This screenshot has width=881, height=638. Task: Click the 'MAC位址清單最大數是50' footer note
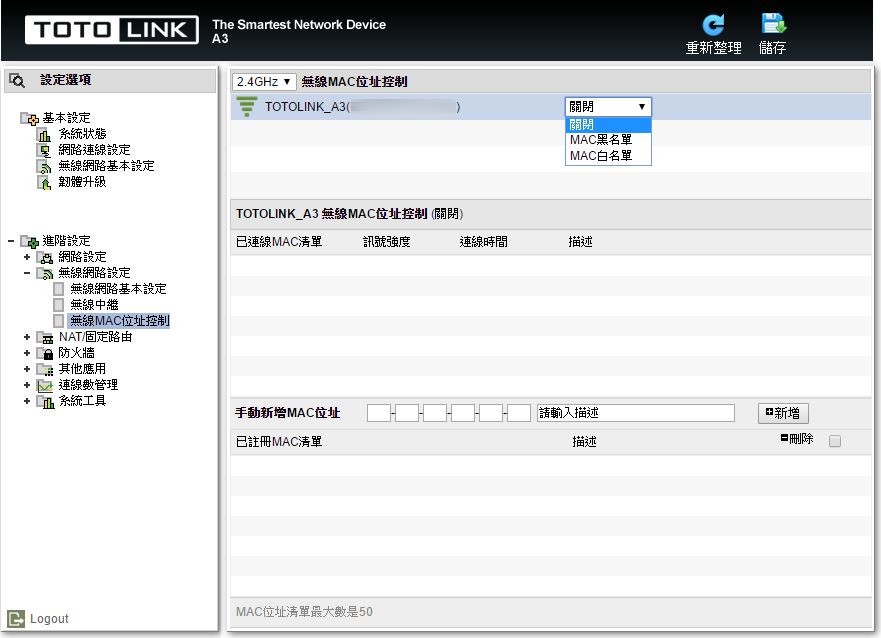click(x=304, y=612)
